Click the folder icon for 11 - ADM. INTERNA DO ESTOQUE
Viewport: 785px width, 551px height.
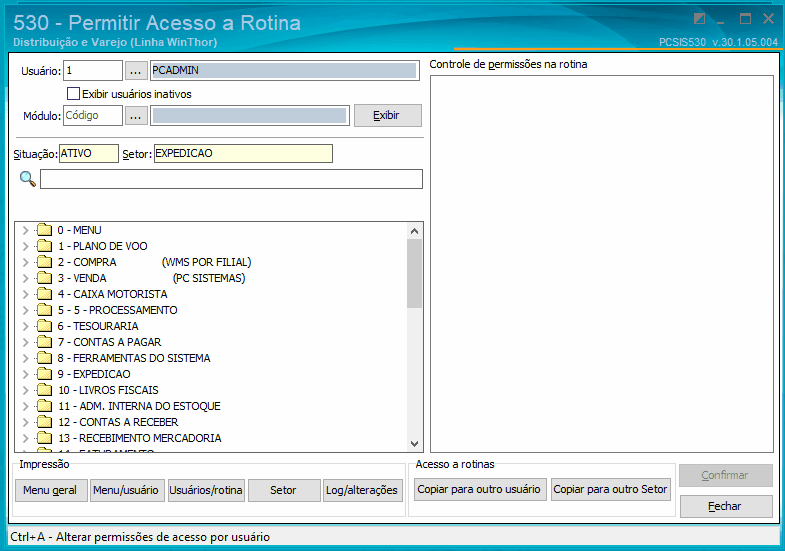tap(45, 406)
